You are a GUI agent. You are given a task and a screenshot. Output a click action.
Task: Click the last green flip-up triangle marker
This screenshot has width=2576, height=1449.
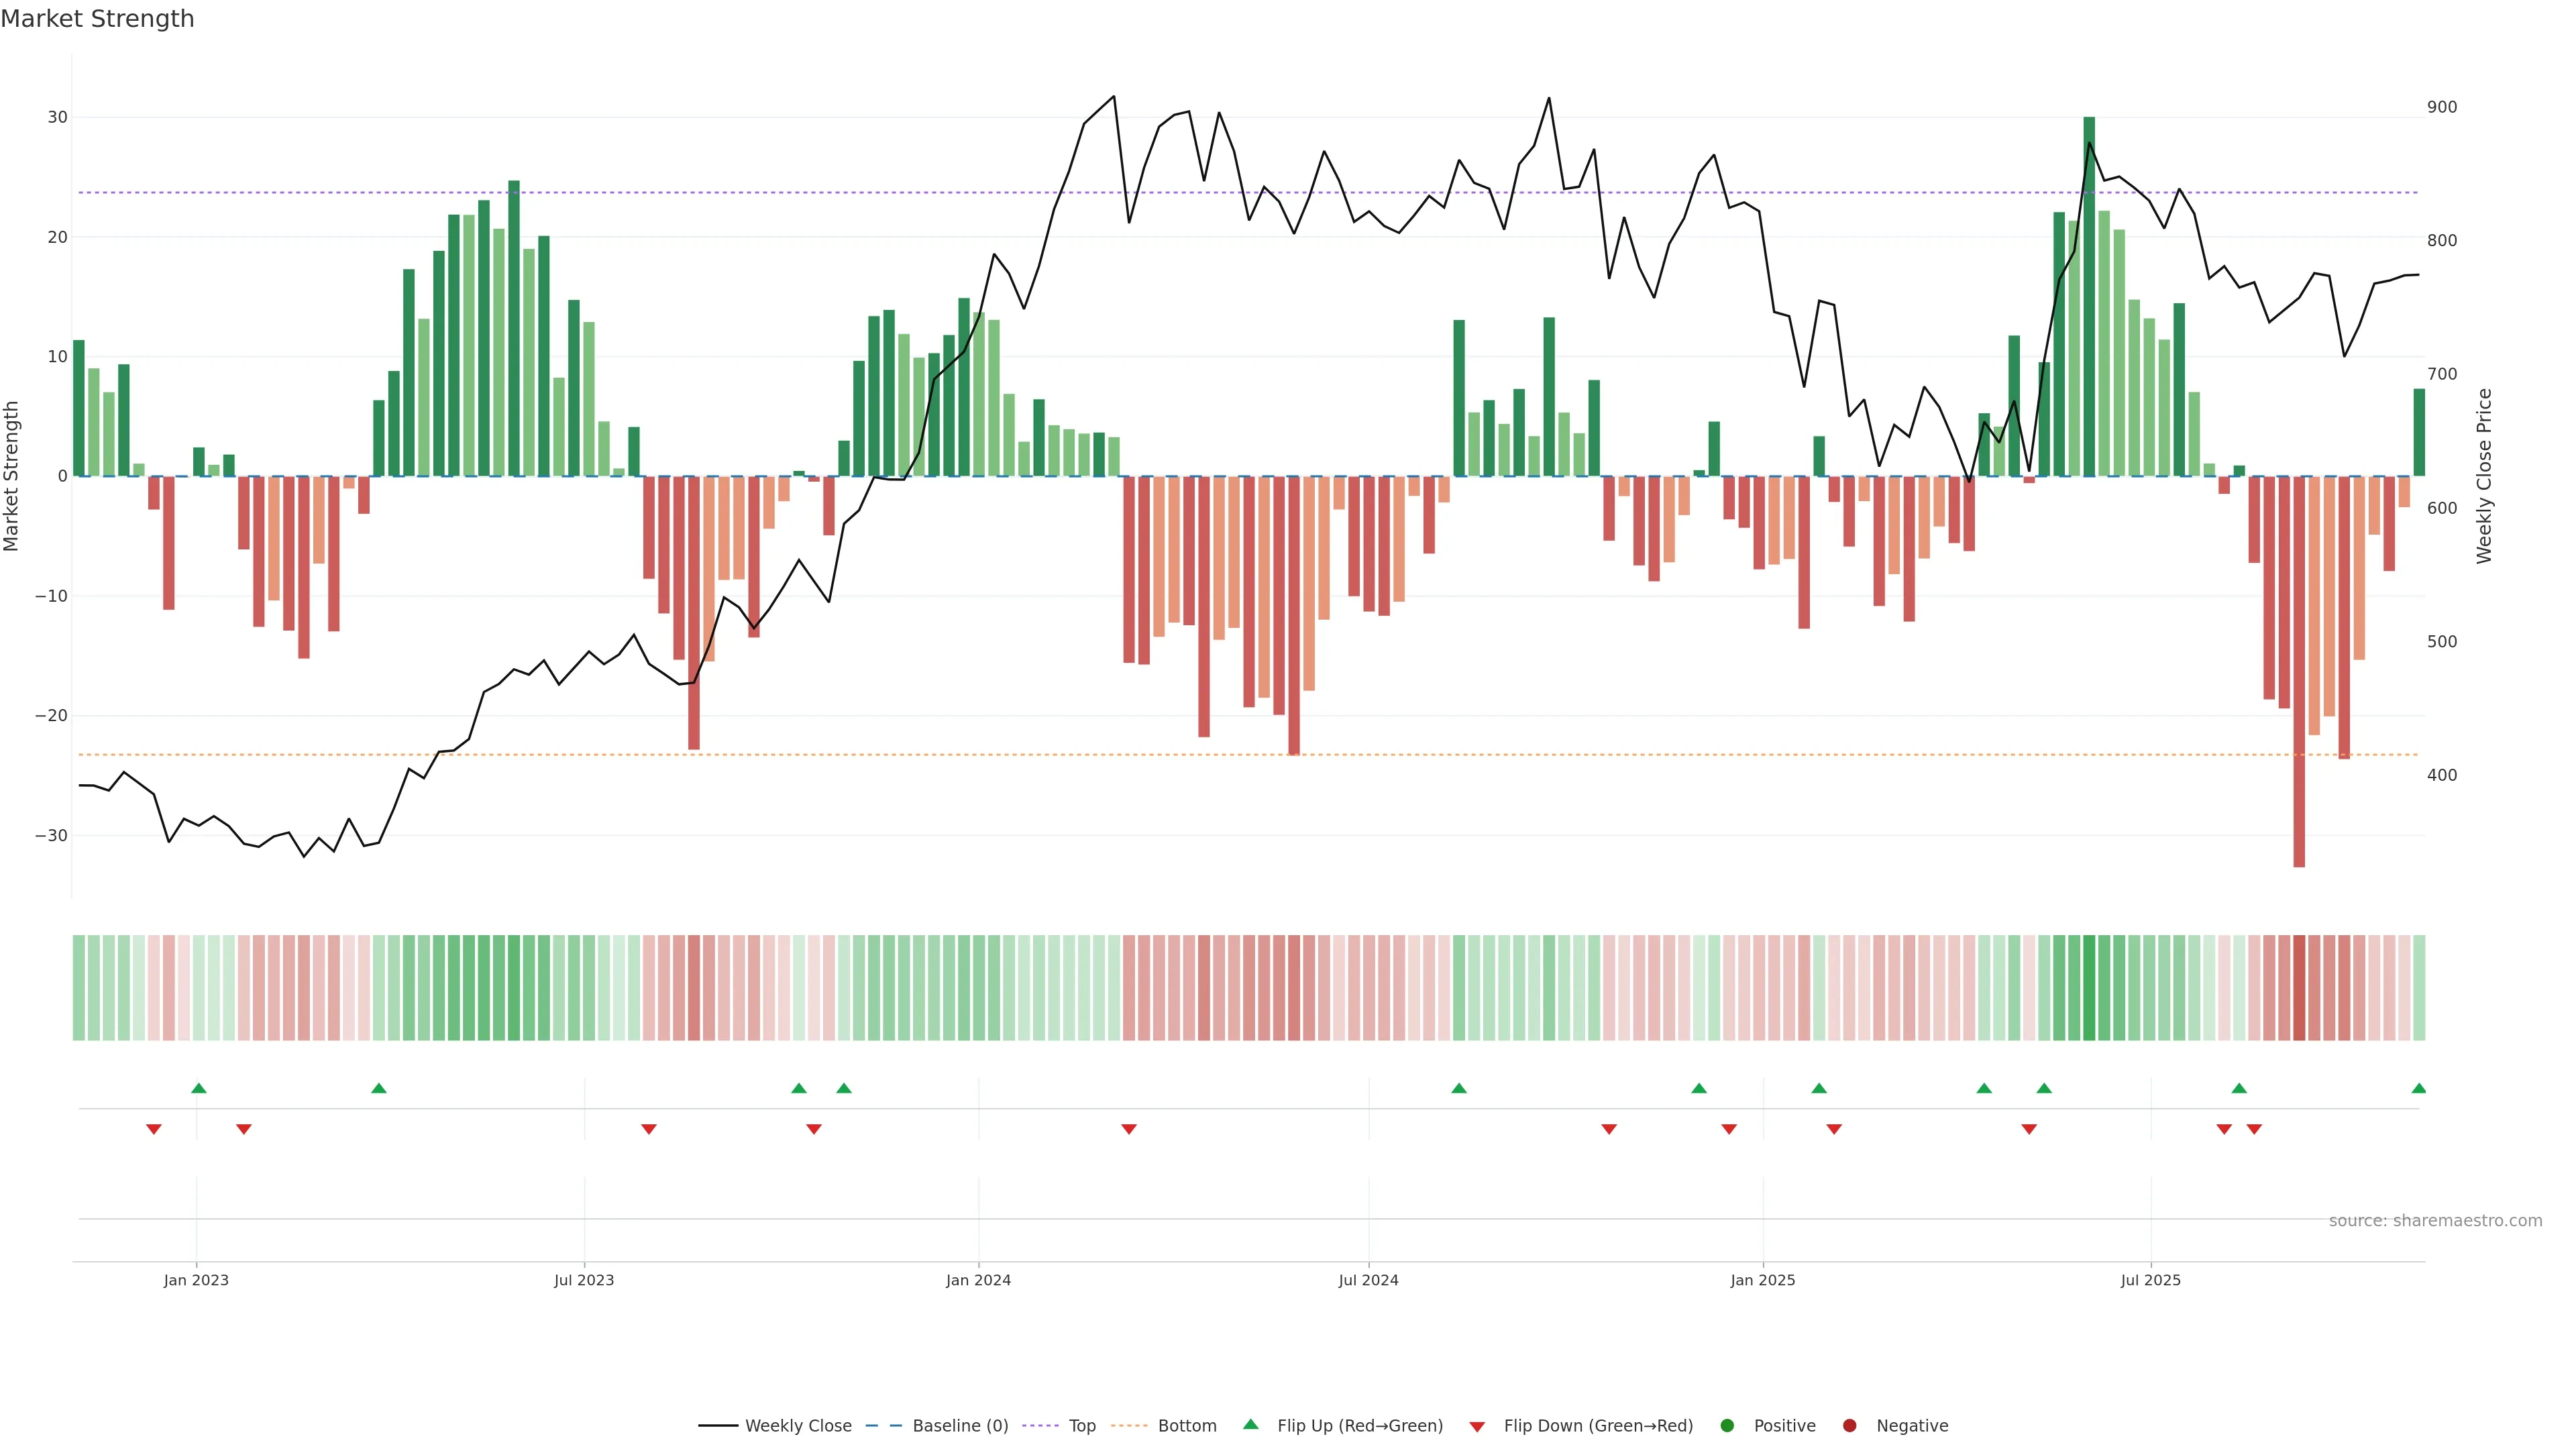[x=2418, y=1088]
